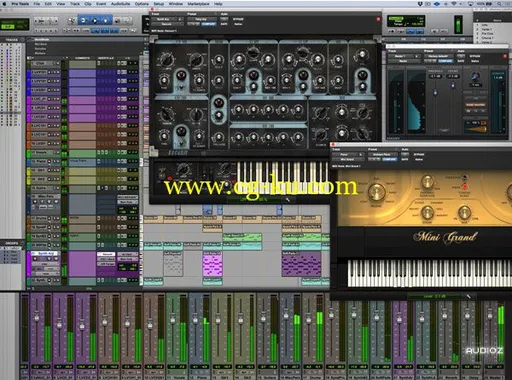This screenshot has height=380, width=512.
Task: Select the Intro memory location
Action: point(485,25)
